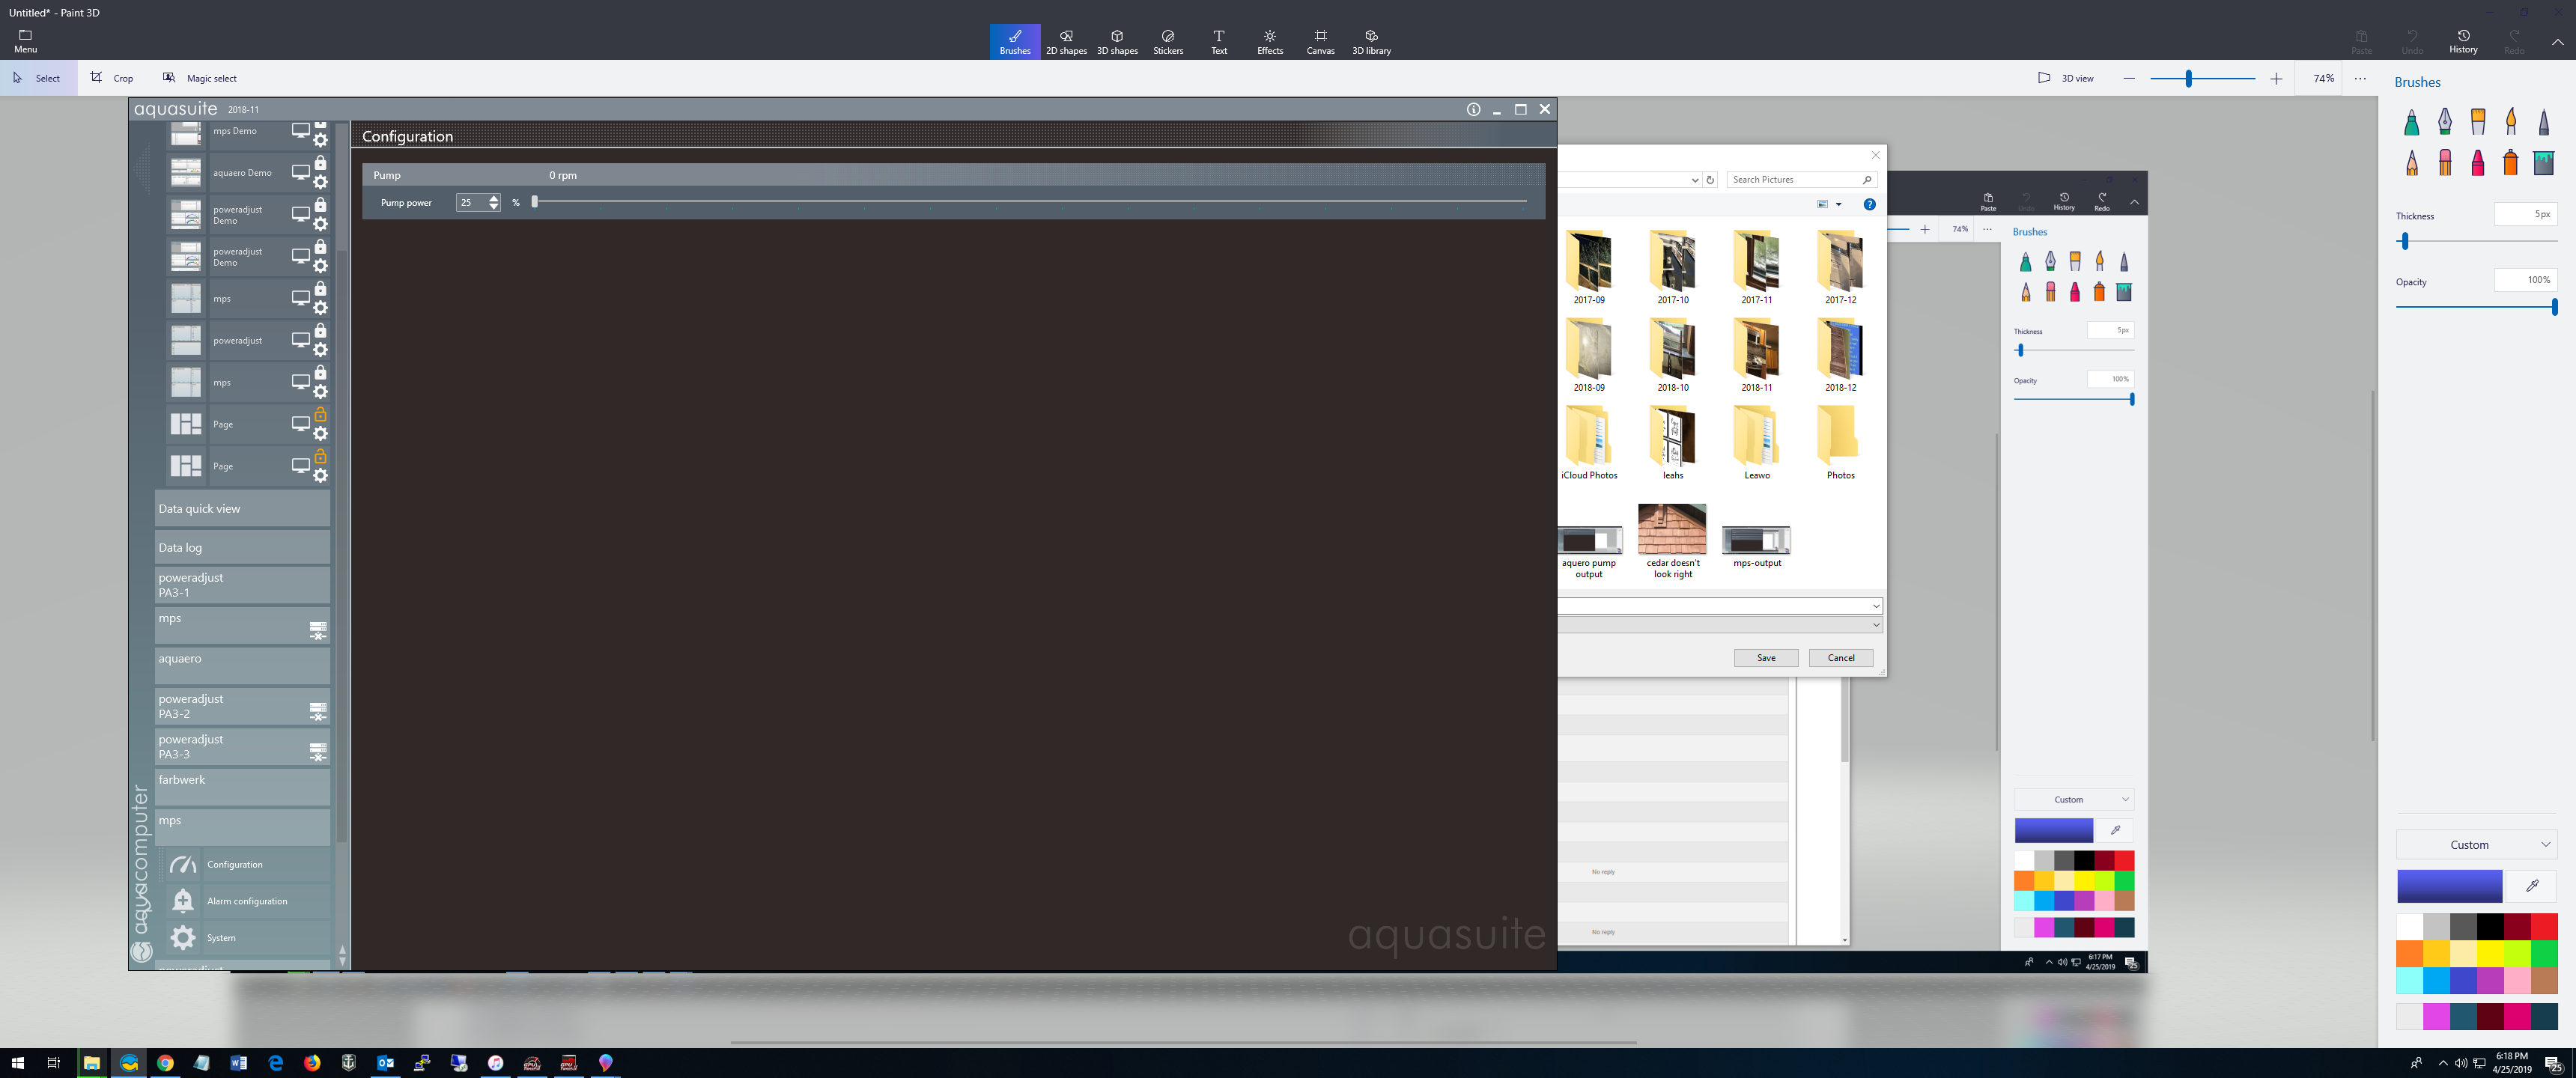Screen dimensions: 2576x1078
Task: Click the Thickness value input field
Action: point(2525,214)
